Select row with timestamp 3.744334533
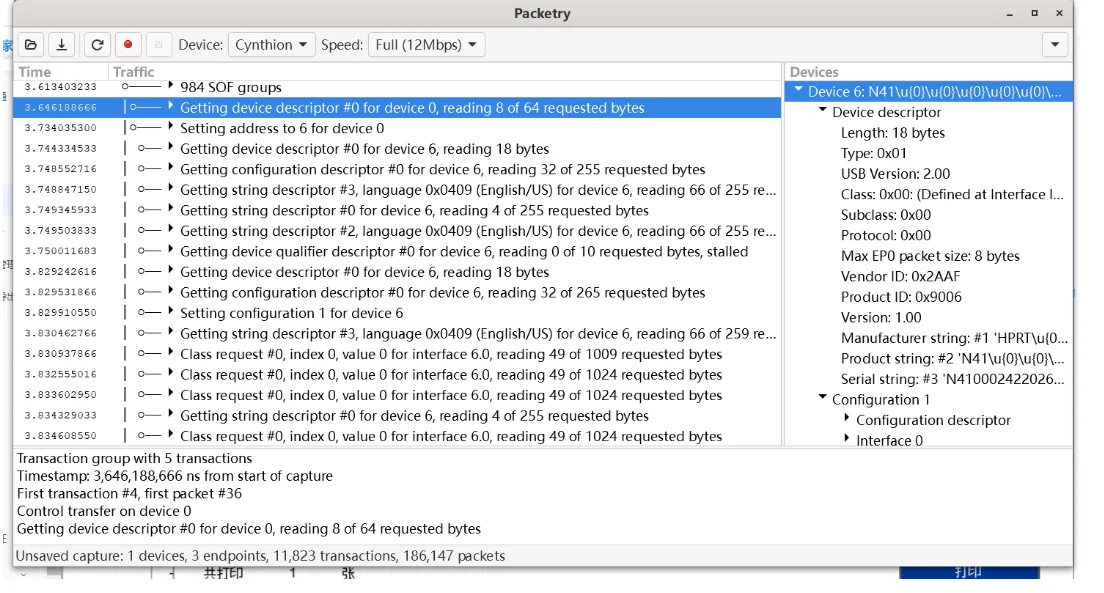 coord(397,149)
